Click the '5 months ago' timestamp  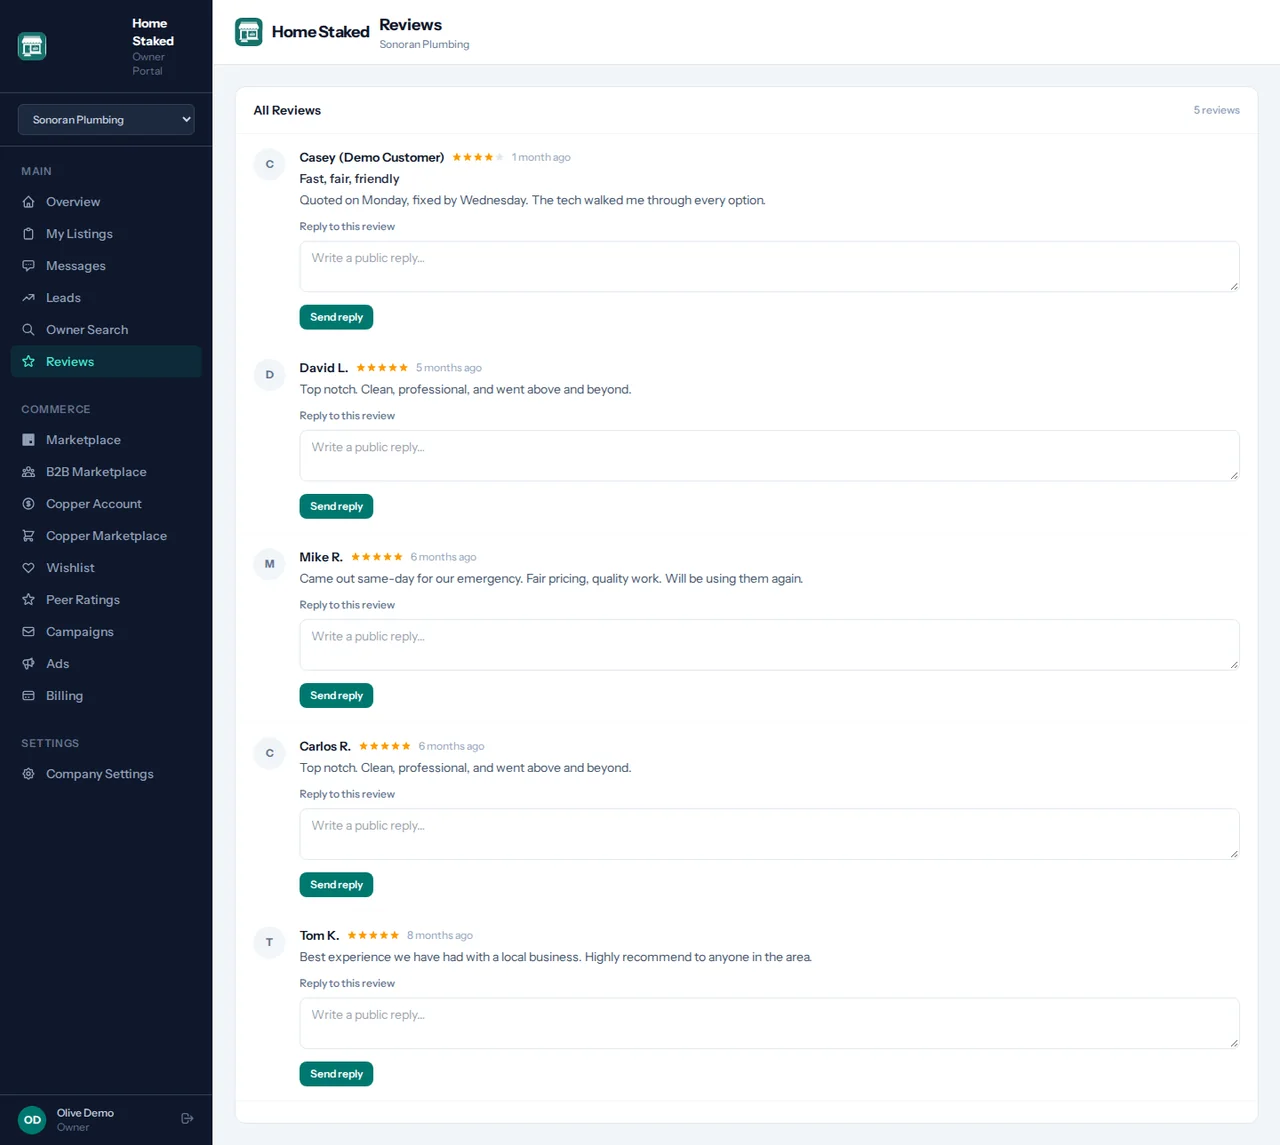449,368
